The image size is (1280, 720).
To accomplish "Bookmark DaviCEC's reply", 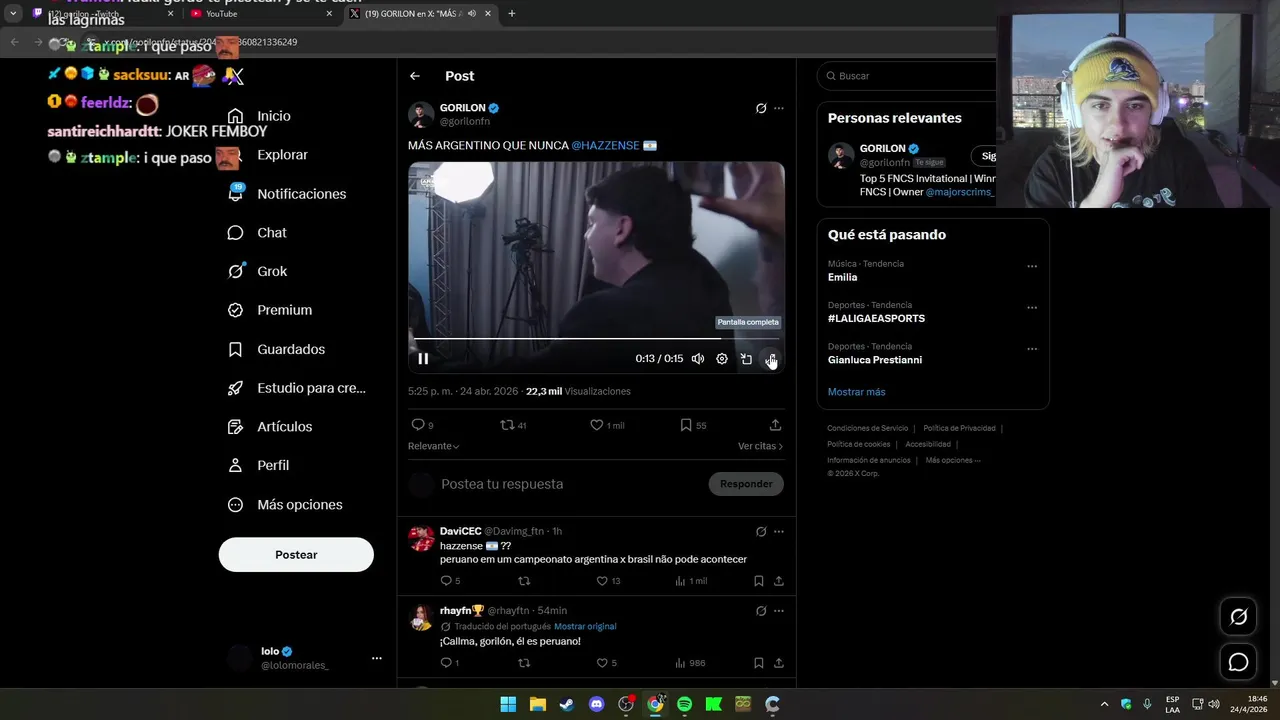I will click(758, 581).
